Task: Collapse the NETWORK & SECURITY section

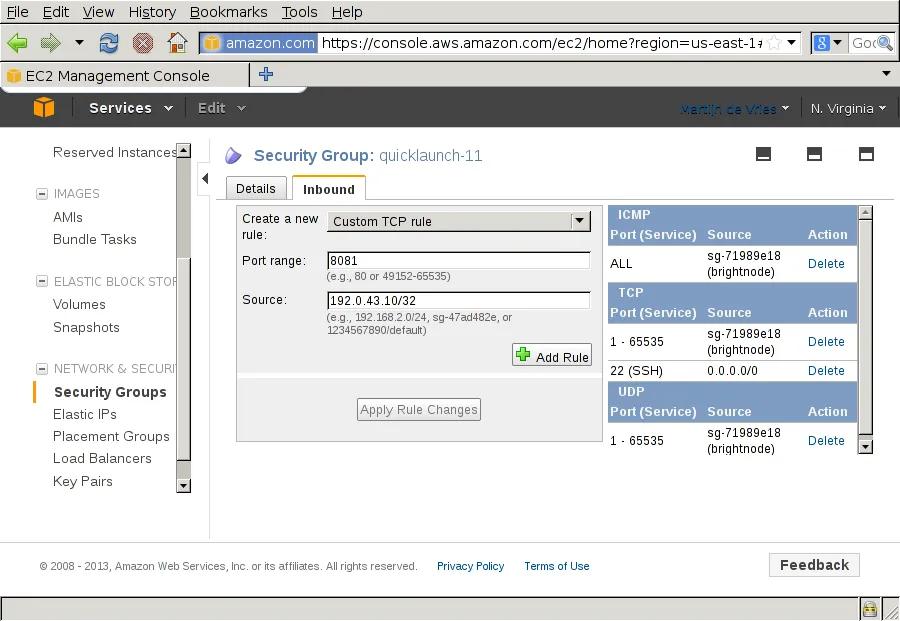Action: pos(42,368)
